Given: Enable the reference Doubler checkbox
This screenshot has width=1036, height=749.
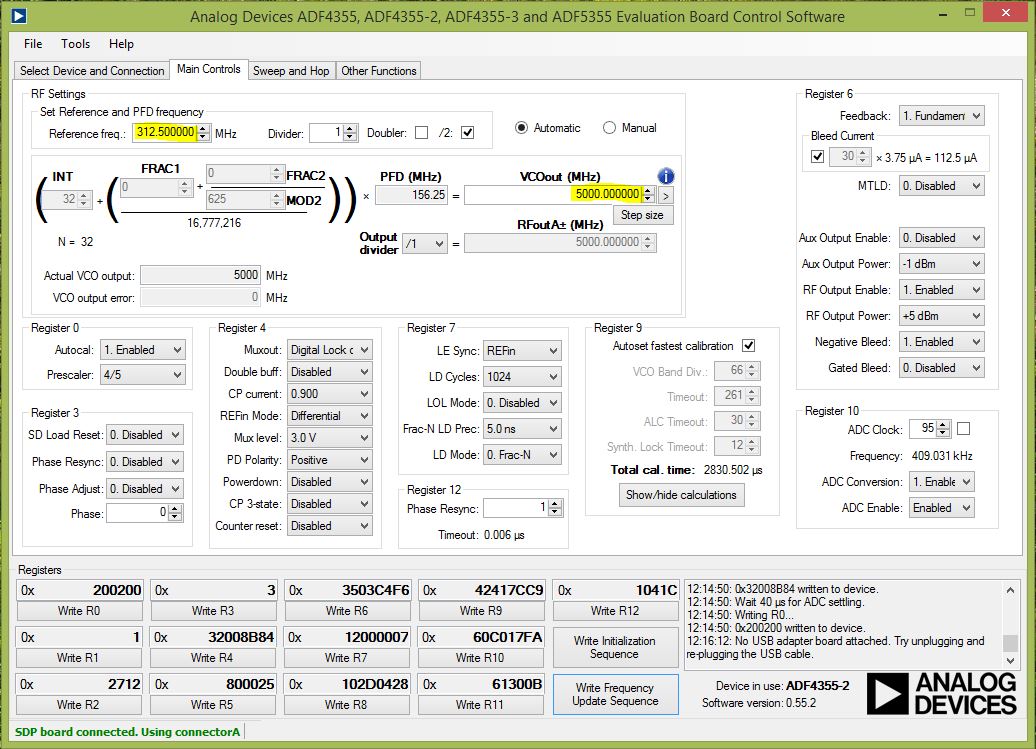Looking at the screenshot, I should pos(421,133).
